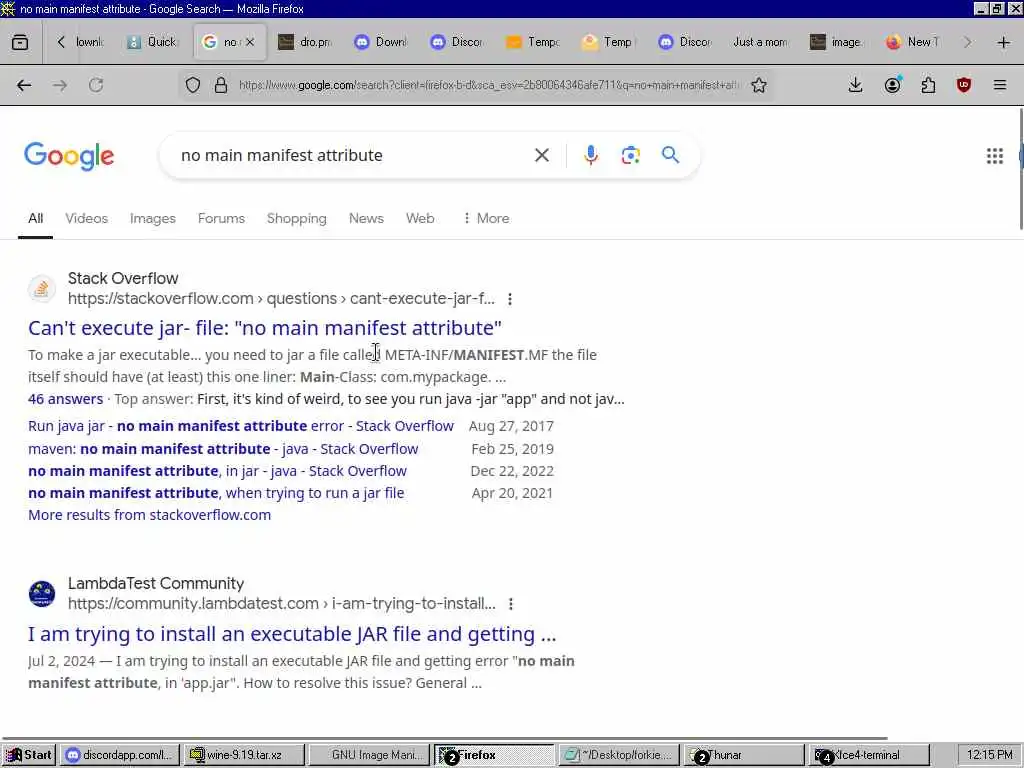Open Firefox View tab list icon

(20, 42)
